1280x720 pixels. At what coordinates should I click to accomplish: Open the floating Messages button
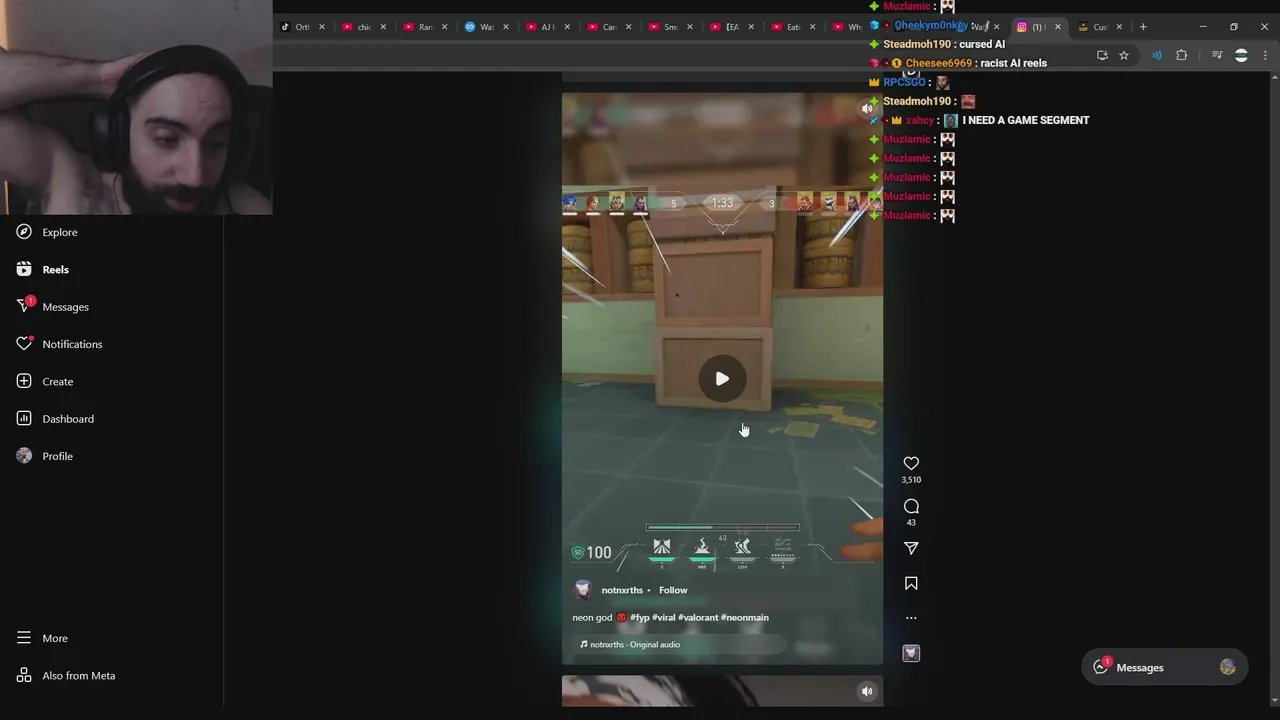pos(1165,668)
